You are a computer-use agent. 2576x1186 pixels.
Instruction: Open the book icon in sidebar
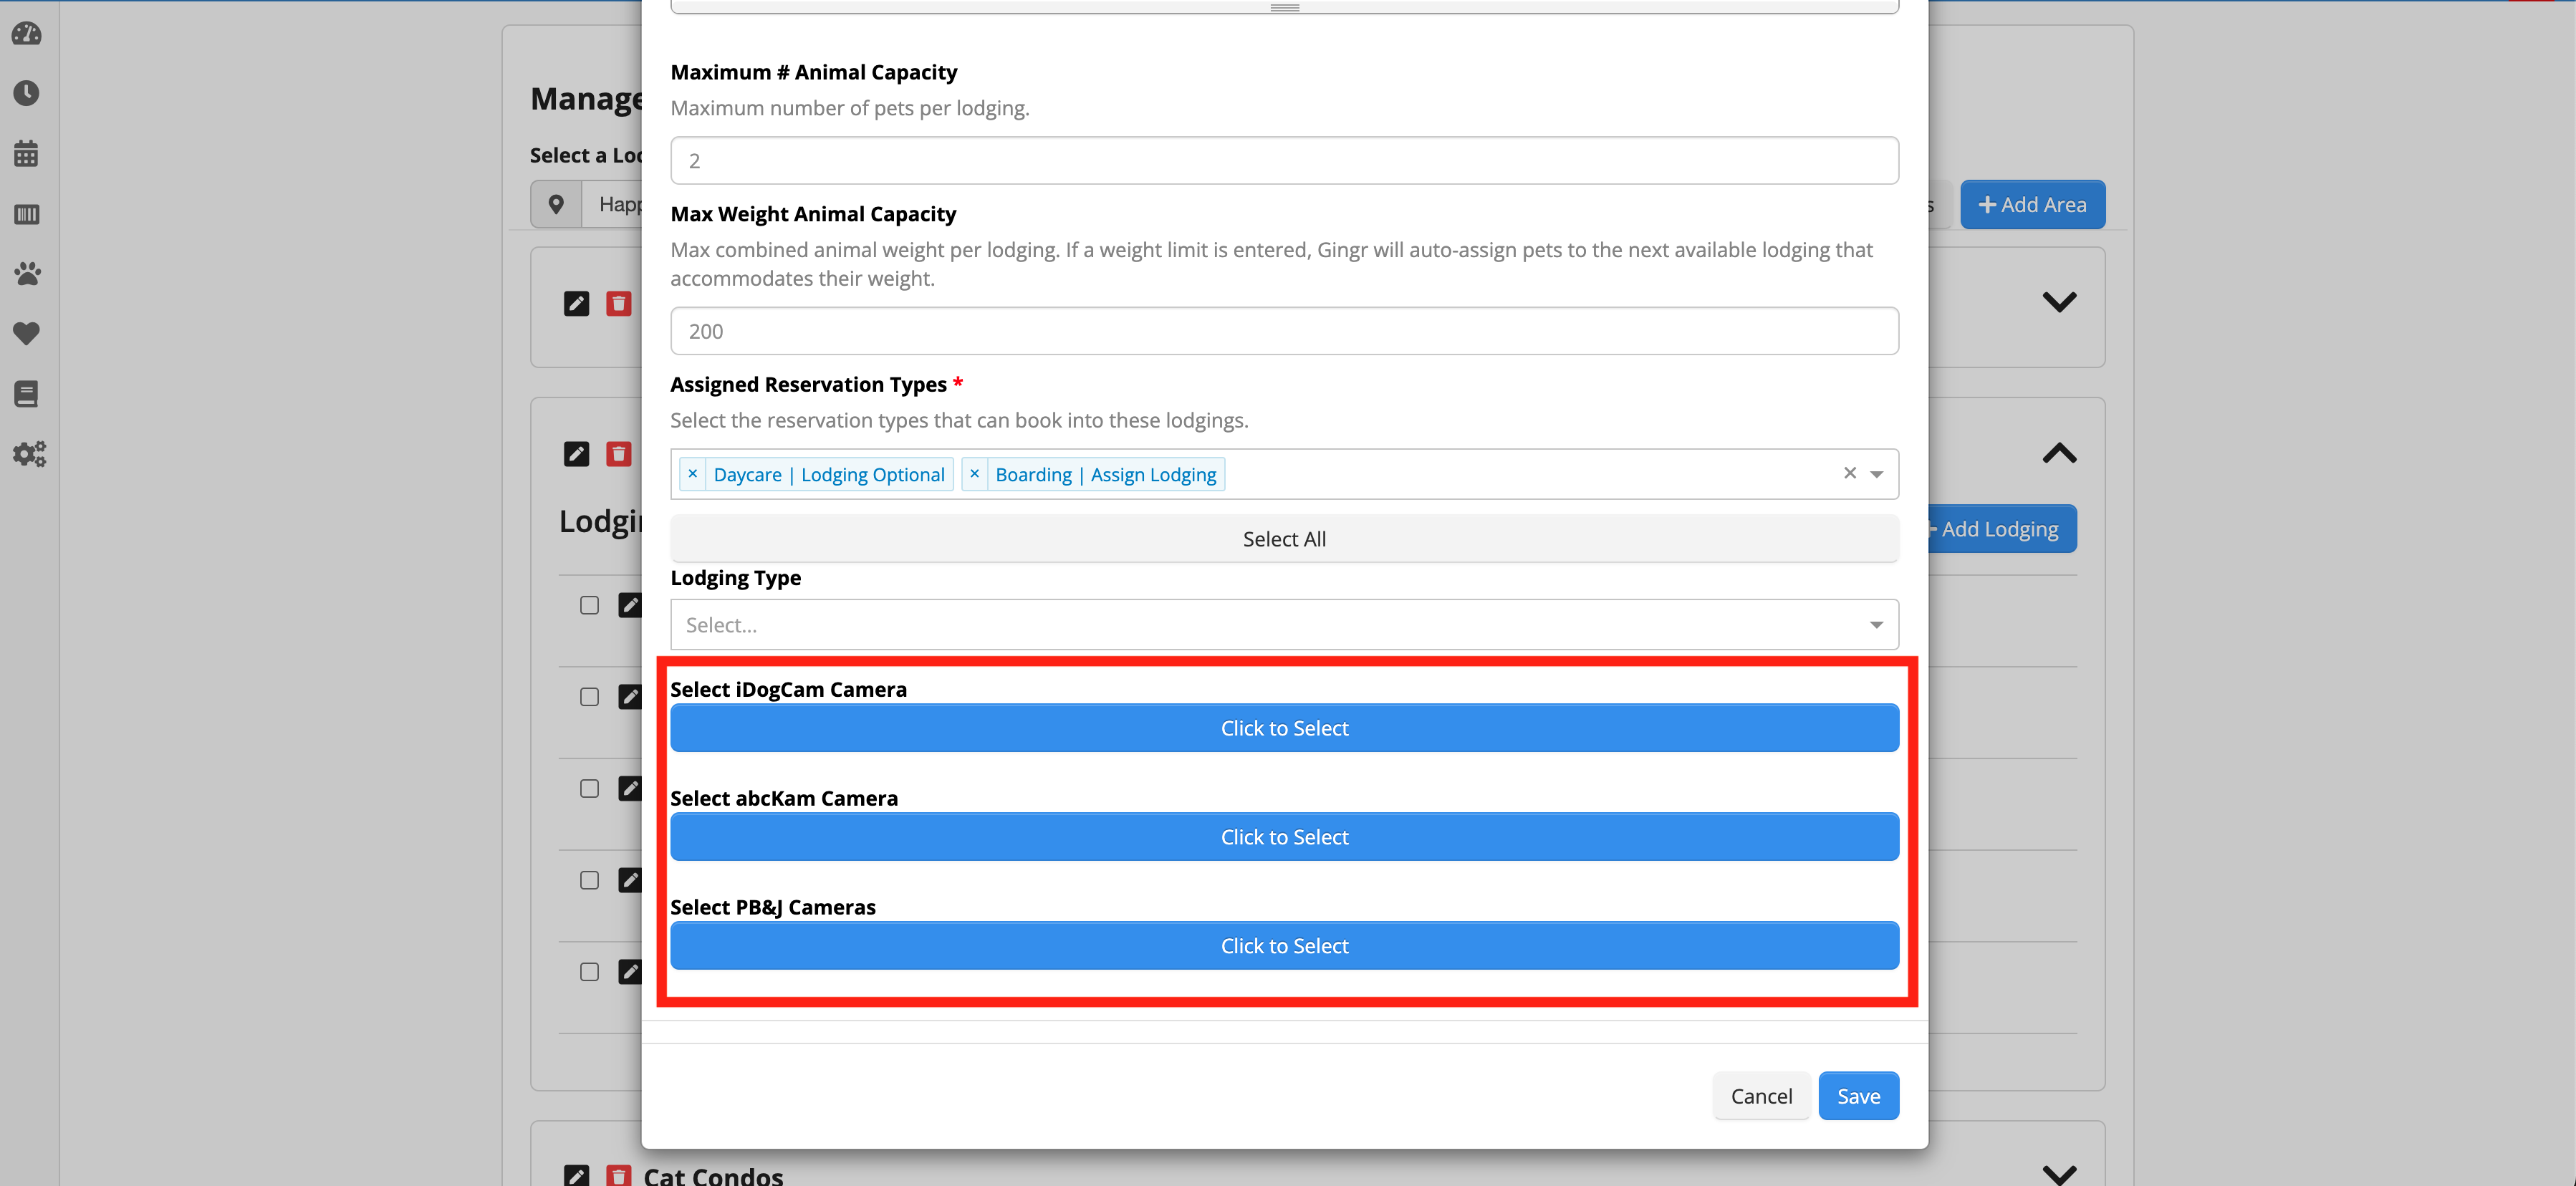coord(27,394)
